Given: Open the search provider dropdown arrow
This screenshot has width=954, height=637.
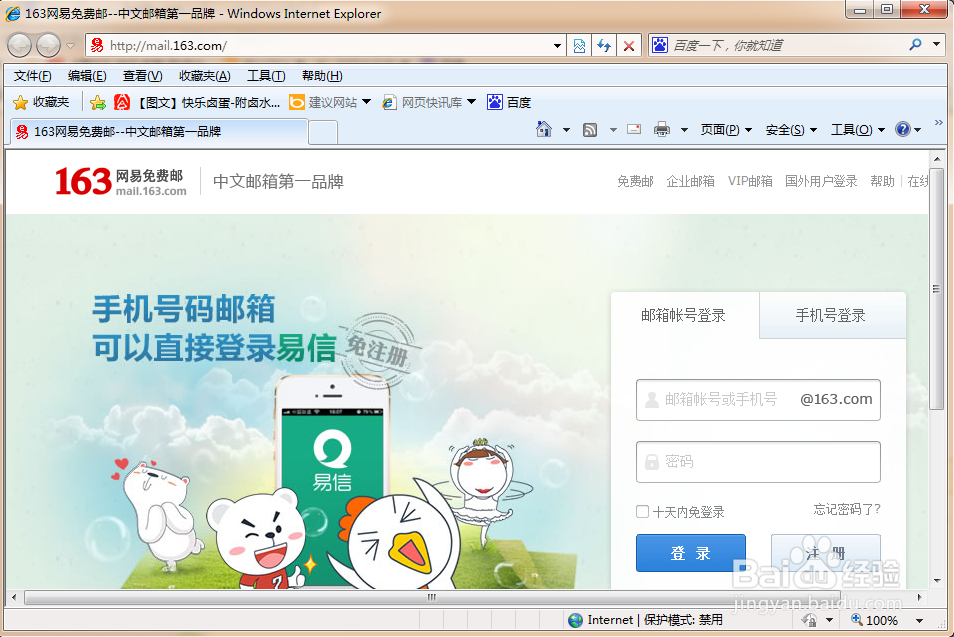Looking at the screenshot, I should (x=937, y=44).
